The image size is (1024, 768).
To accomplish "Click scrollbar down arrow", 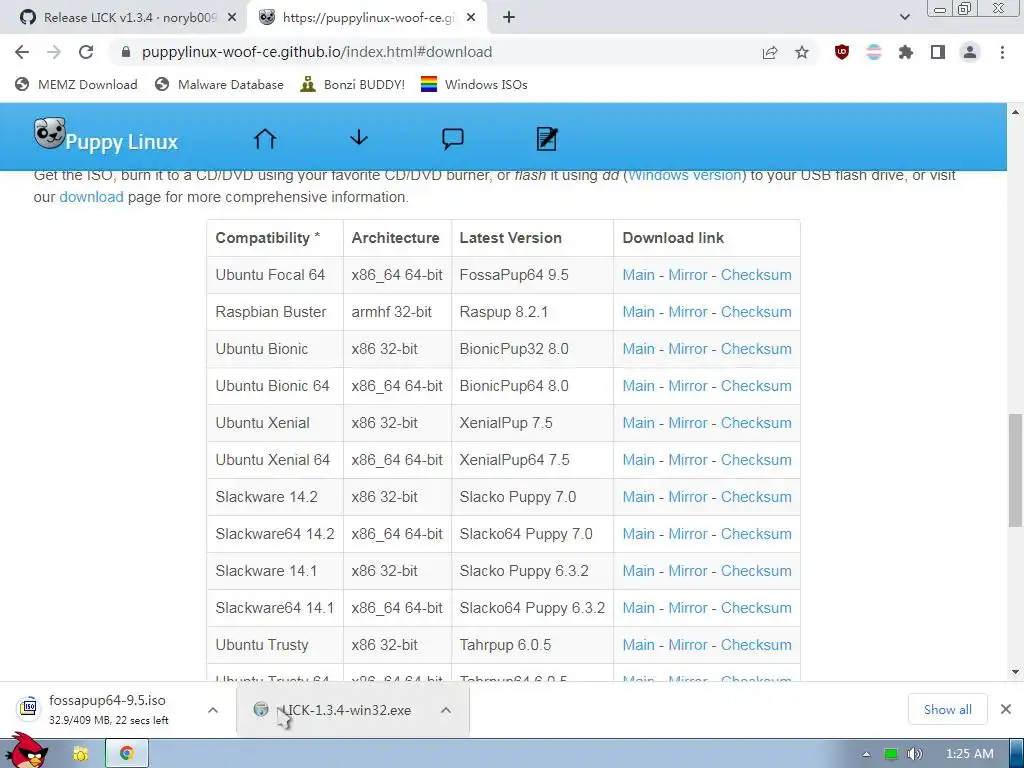I will point(1015,671).
